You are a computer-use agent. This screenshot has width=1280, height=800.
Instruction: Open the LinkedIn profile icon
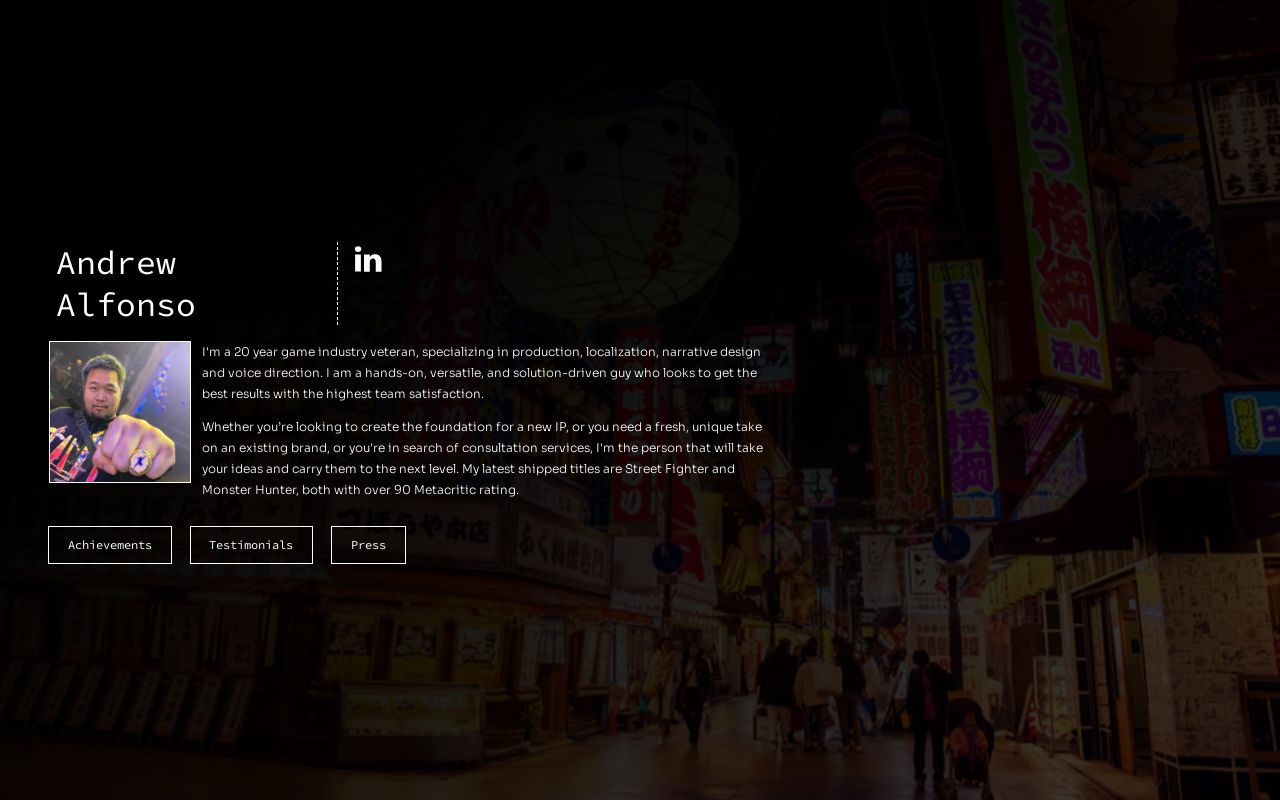(368, 260)
